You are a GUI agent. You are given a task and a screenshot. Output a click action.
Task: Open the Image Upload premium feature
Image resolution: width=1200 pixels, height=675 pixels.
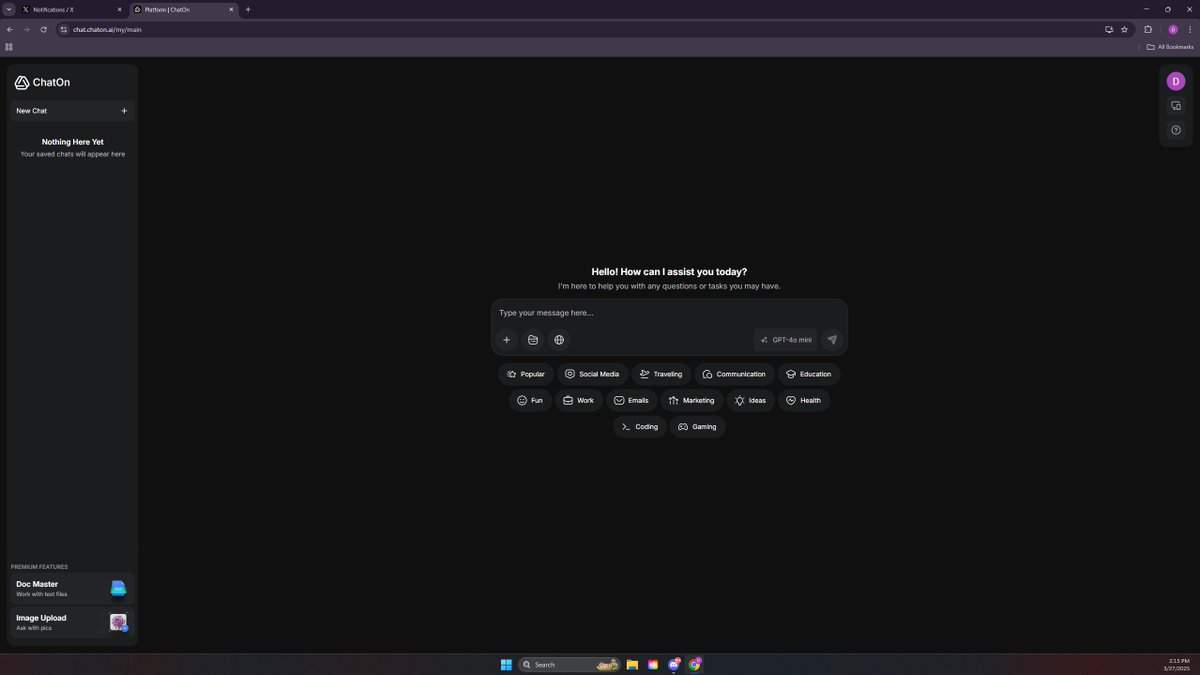tap(71, 622)
